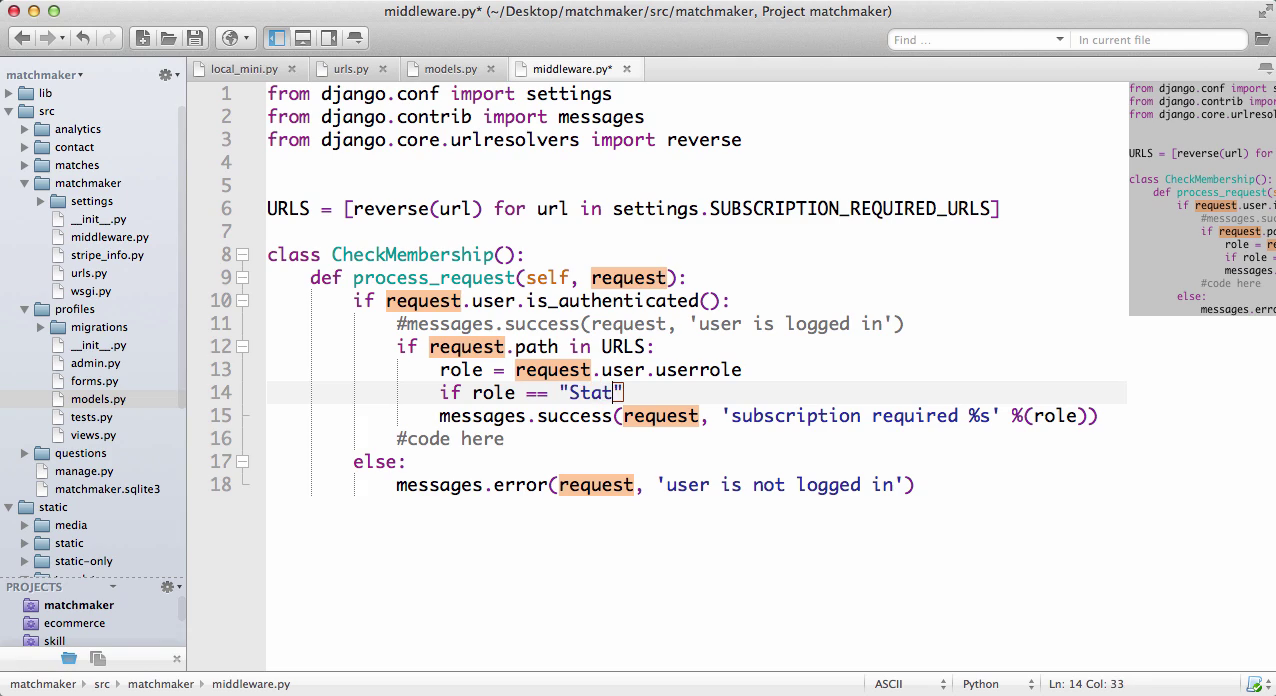The image size is (1276, 696).
Task: Click the Projects list scrollbar
Action: point(181,609)
